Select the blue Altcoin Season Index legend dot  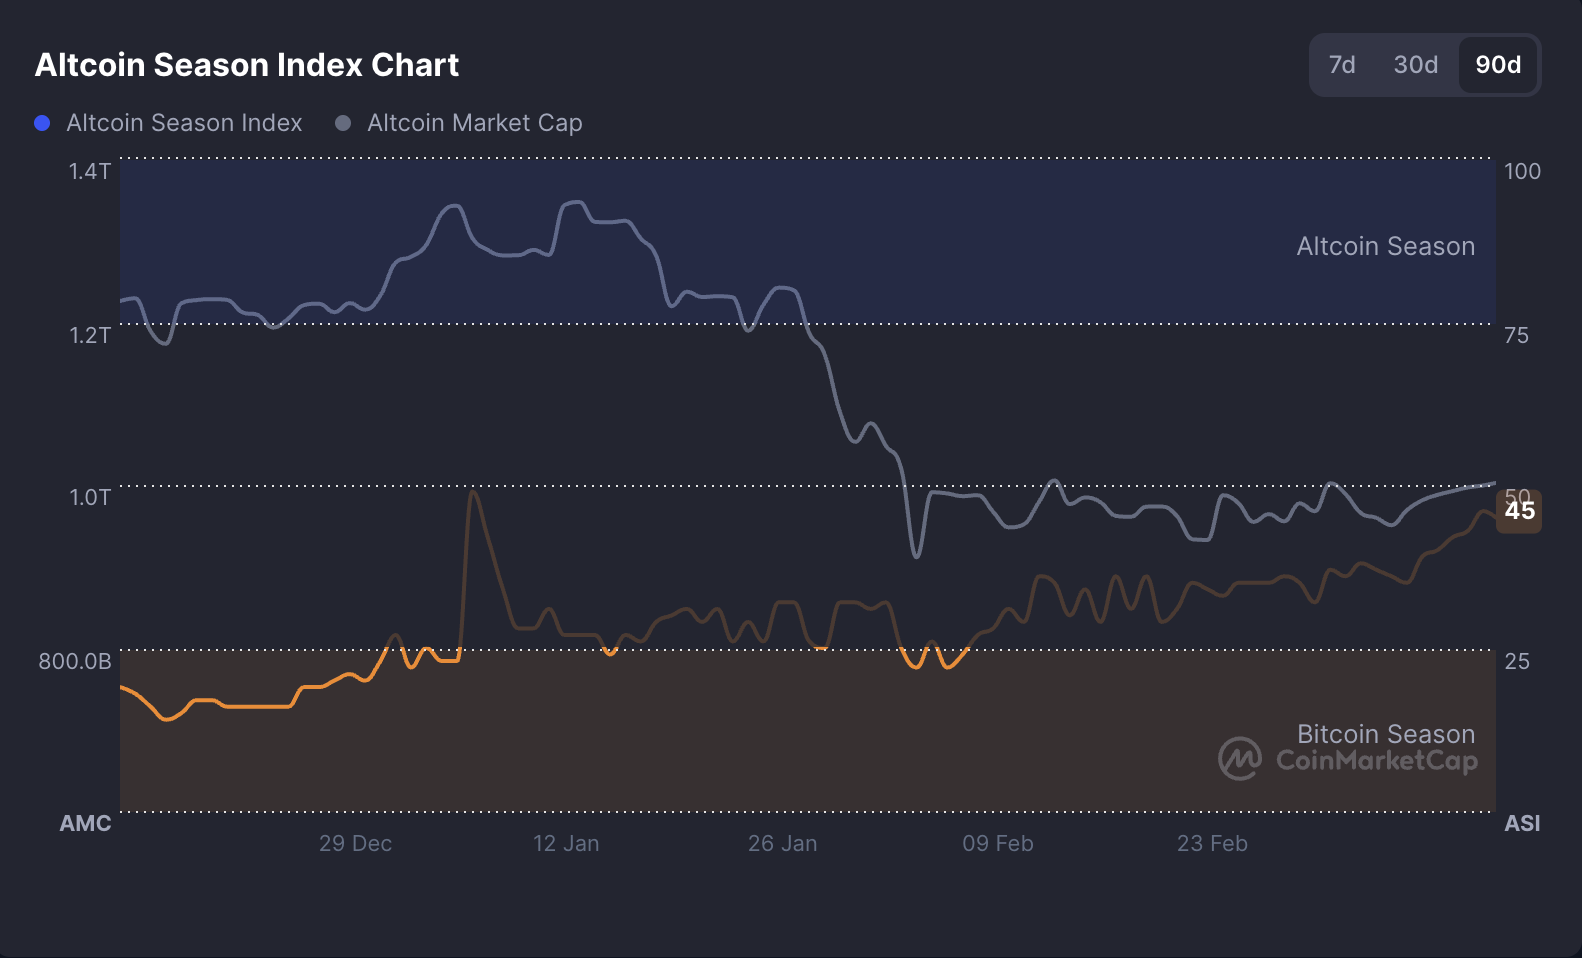41,122
